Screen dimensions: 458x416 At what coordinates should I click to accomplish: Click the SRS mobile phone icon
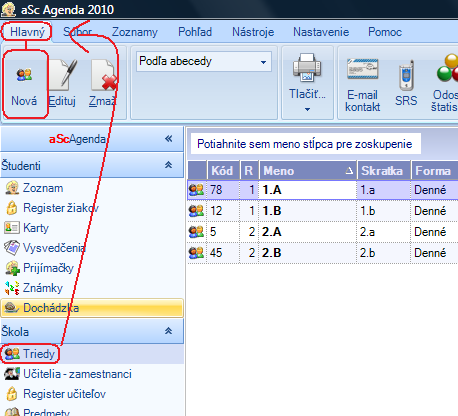point(406,75)
